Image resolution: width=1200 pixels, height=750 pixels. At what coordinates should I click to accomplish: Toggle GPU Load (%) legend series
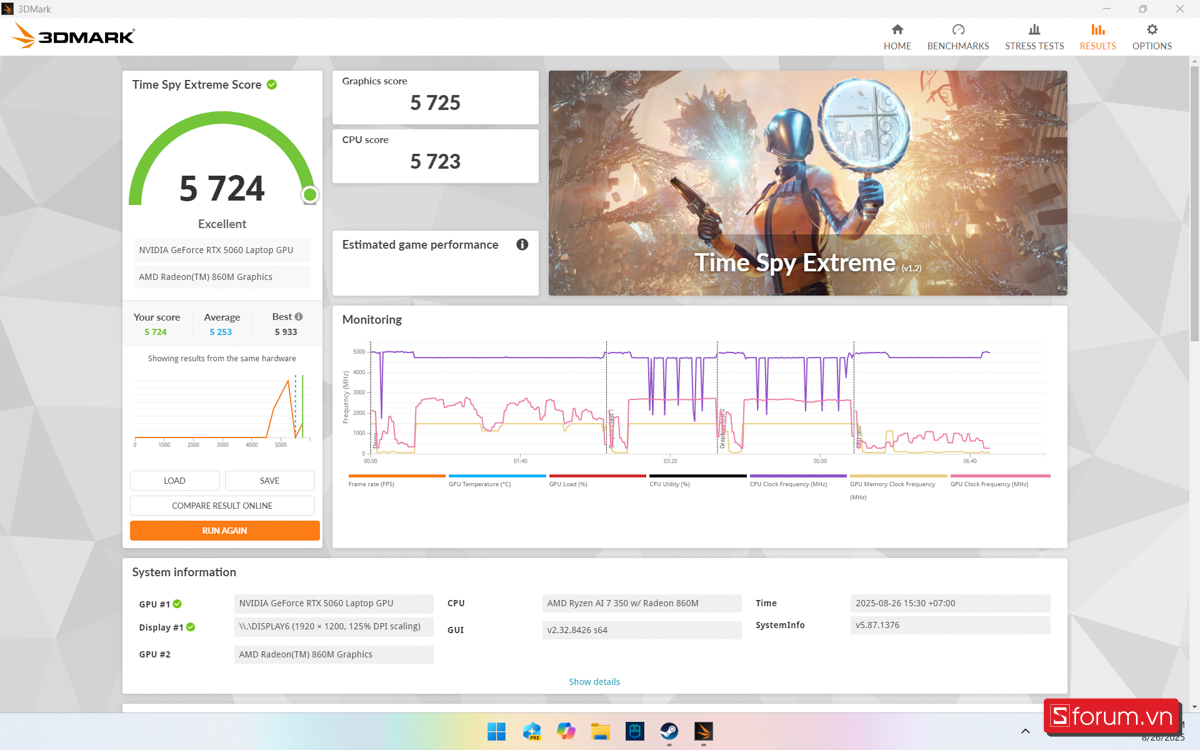click(597, 481)
